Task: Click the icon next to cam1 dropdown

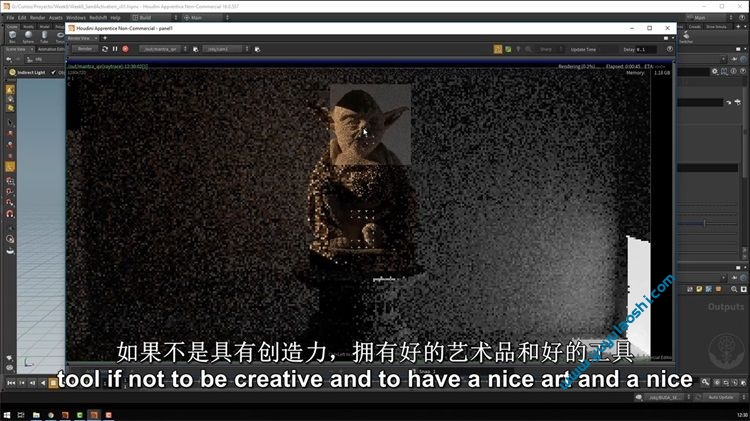Action: (257, 49)
